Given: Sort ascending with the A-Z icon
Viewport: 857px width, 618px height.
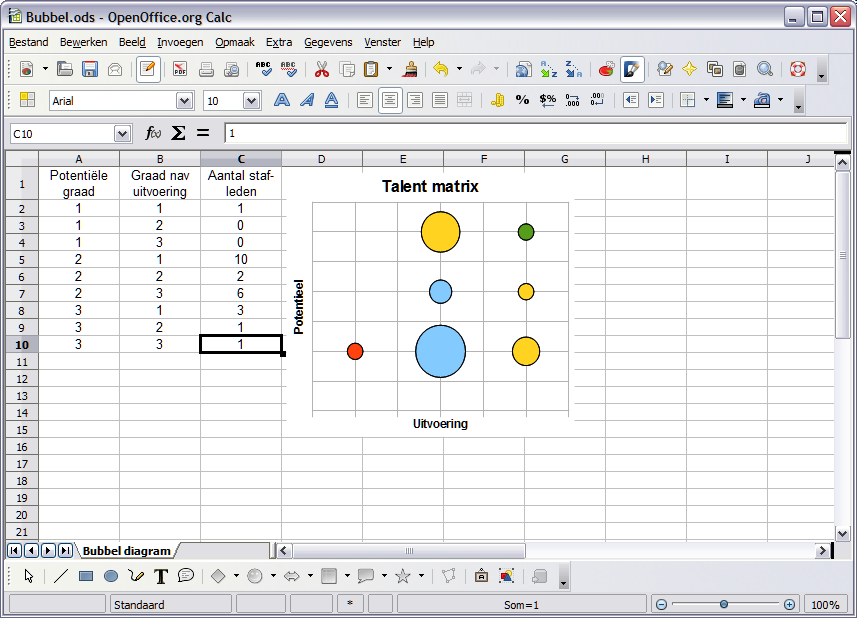Looking at the screenshot, I should tap(549, 69).
